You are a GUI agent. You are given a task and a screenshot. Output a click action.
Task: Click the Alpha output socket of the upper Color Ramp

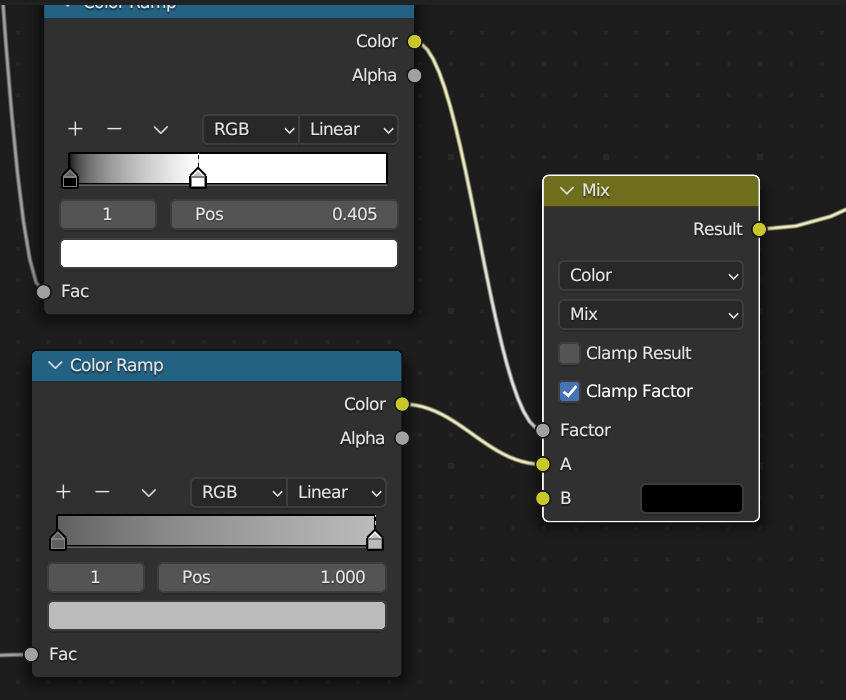coord(414,76)
